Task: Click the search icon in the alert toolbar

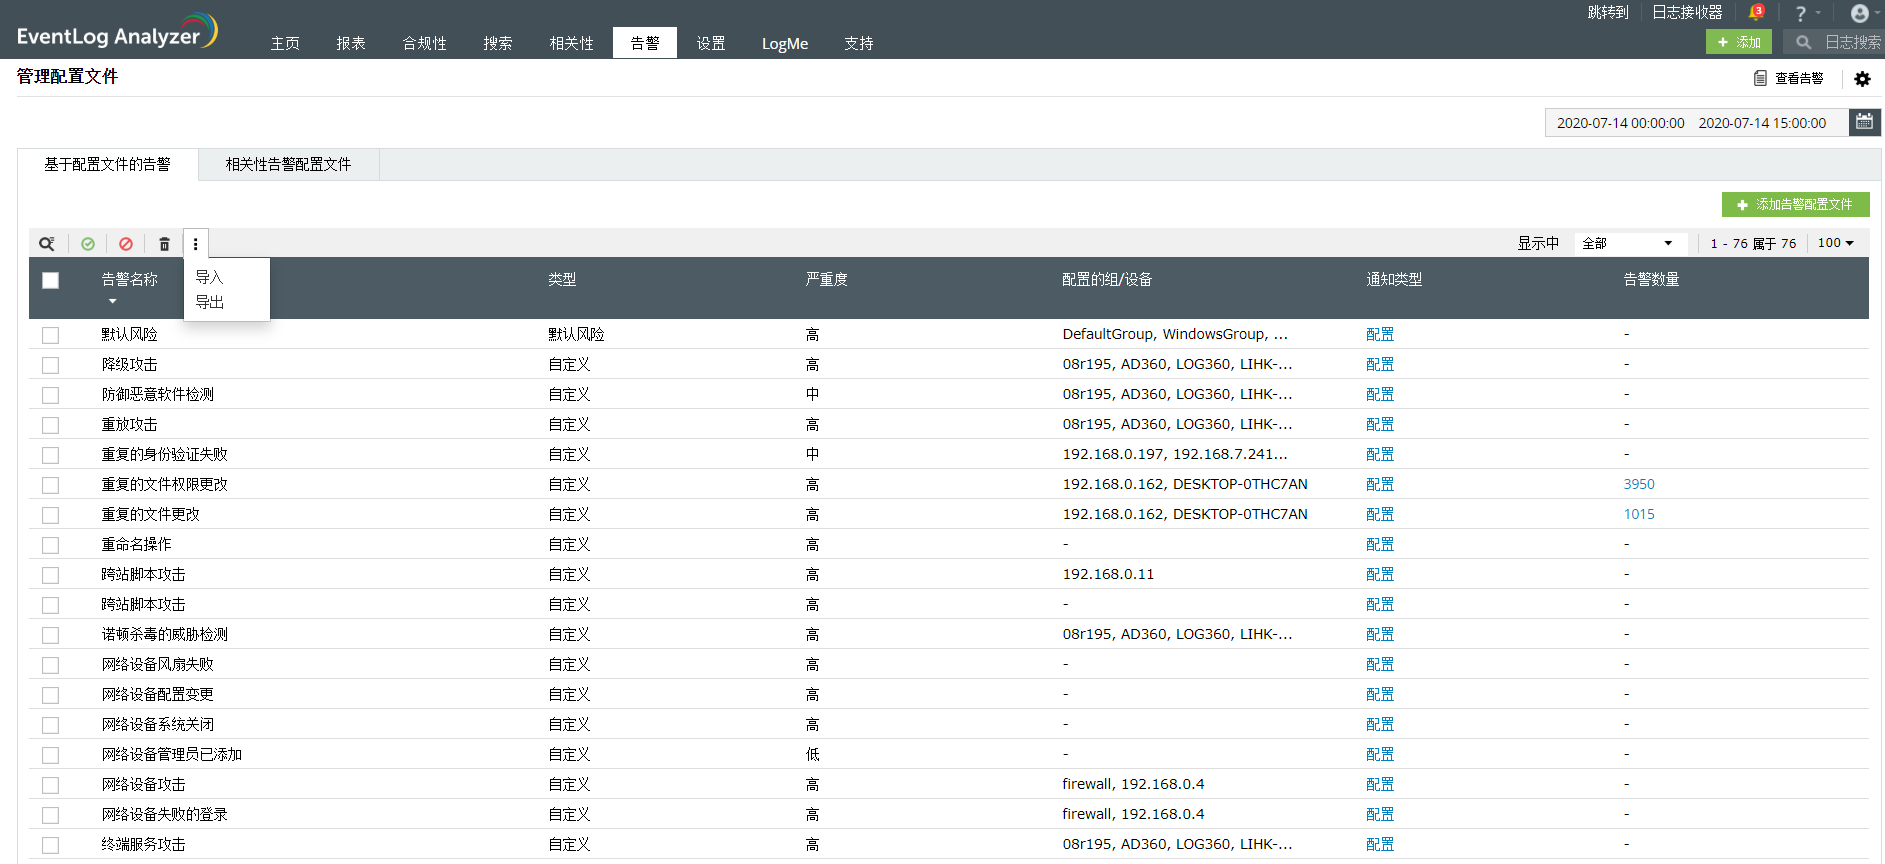Action: (x=47, y=244)
